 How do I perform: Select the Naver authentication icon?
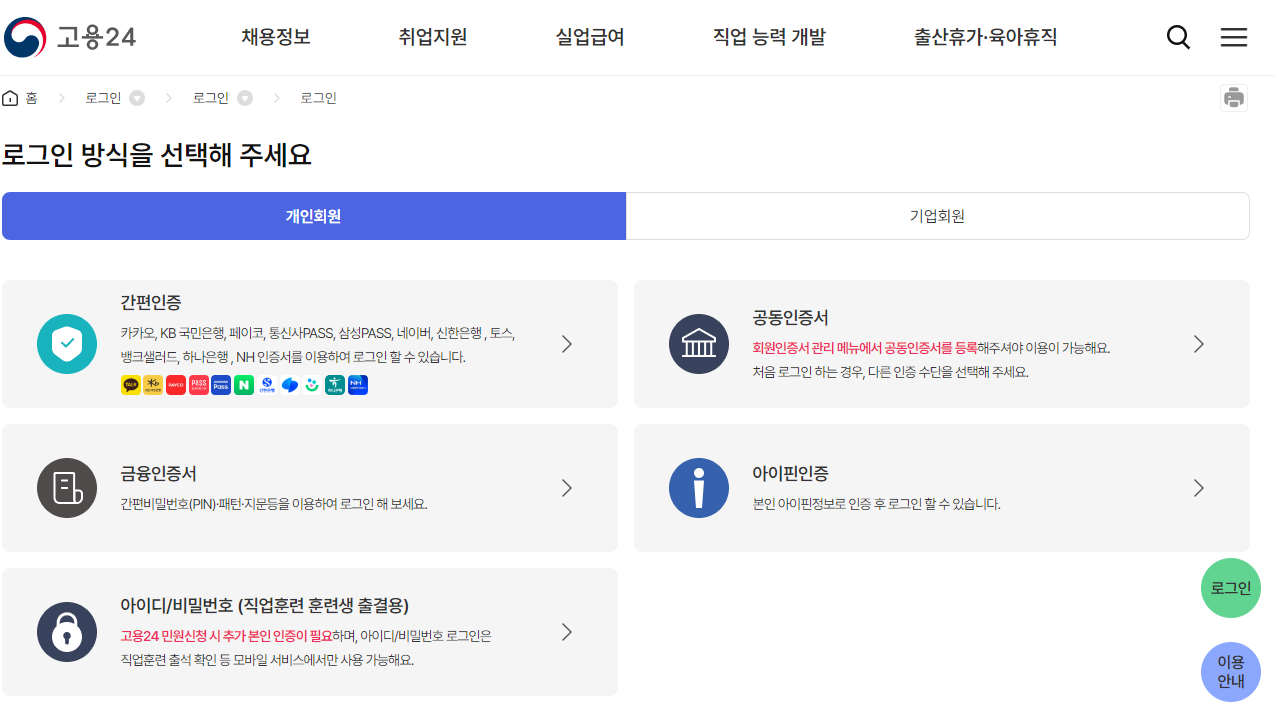point(244,384)
